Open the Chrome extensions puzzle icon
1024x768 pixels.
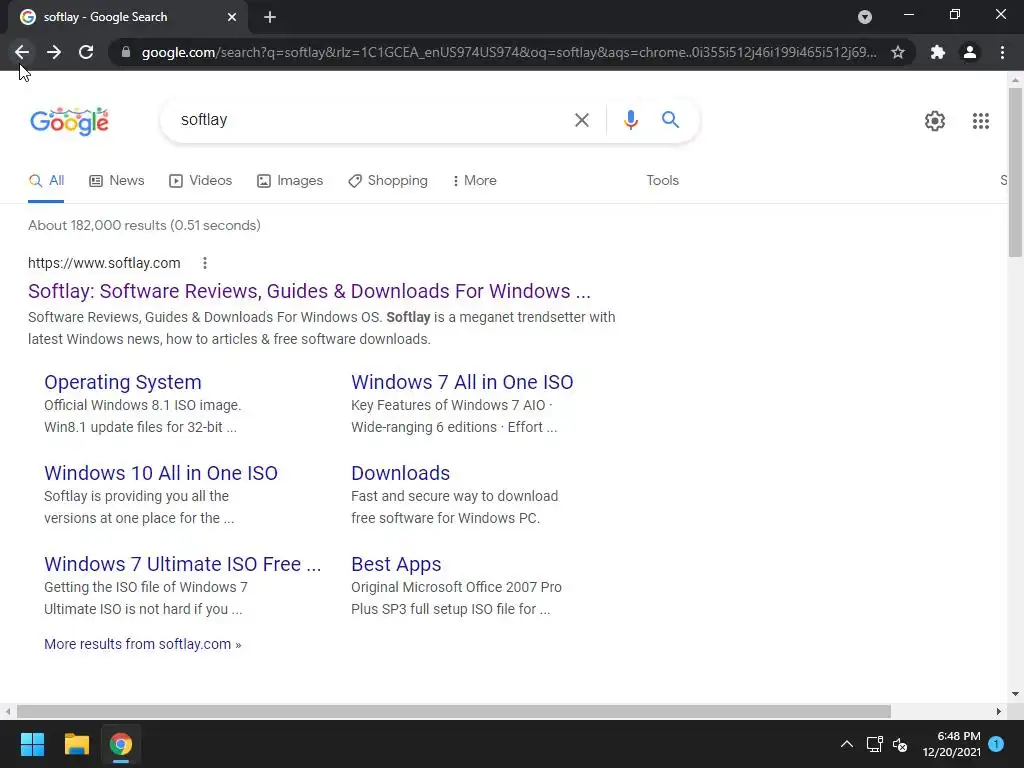coord(938,52)
